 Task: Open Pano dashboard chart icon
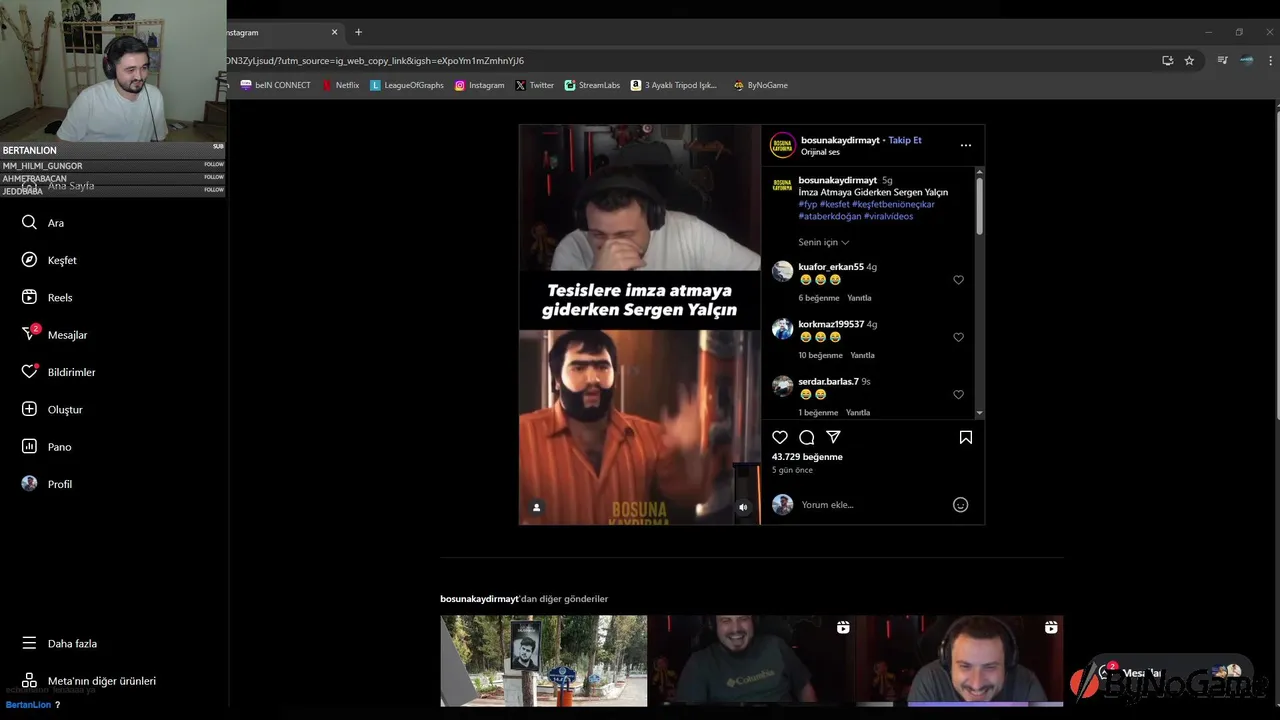(x=29, y=446)
